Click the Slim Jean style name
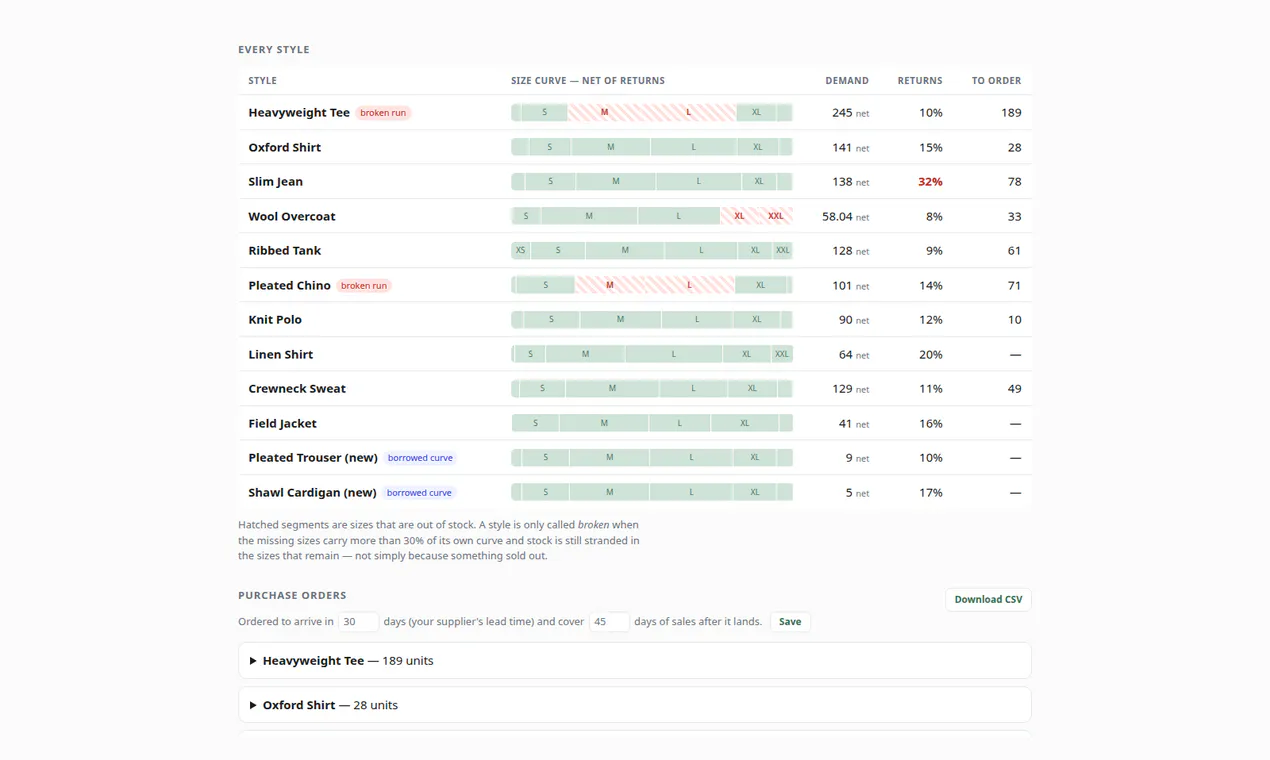This screenshot has width=1270, height=760. (x=275, y=182)
